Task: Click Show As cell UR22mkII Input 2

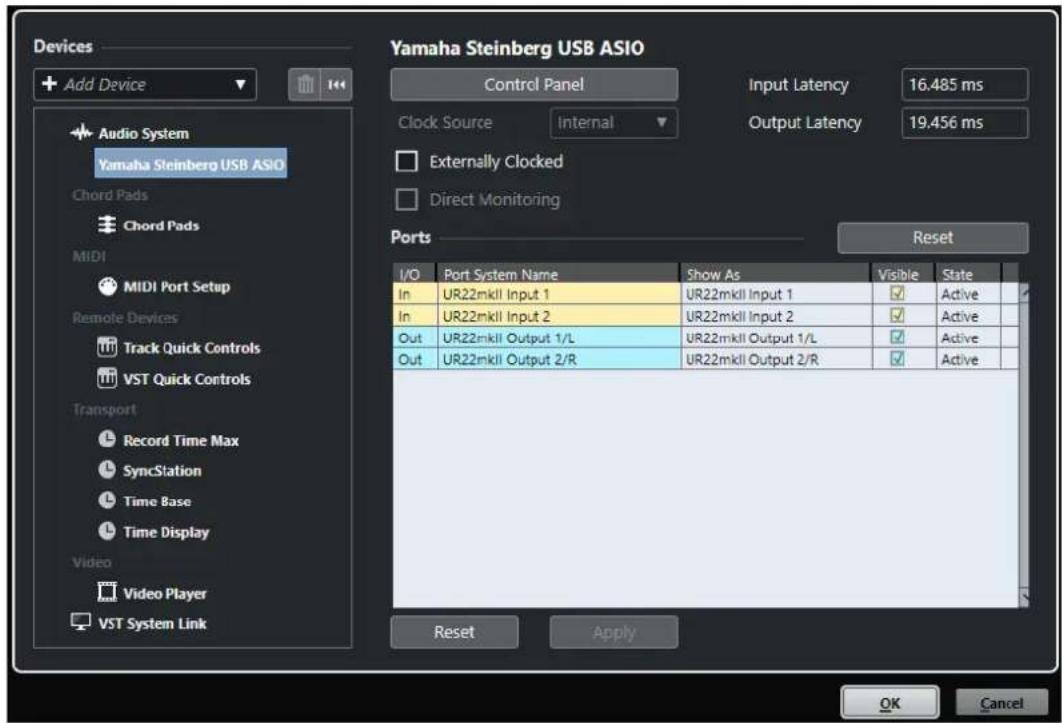Action: tap(776, 316)
